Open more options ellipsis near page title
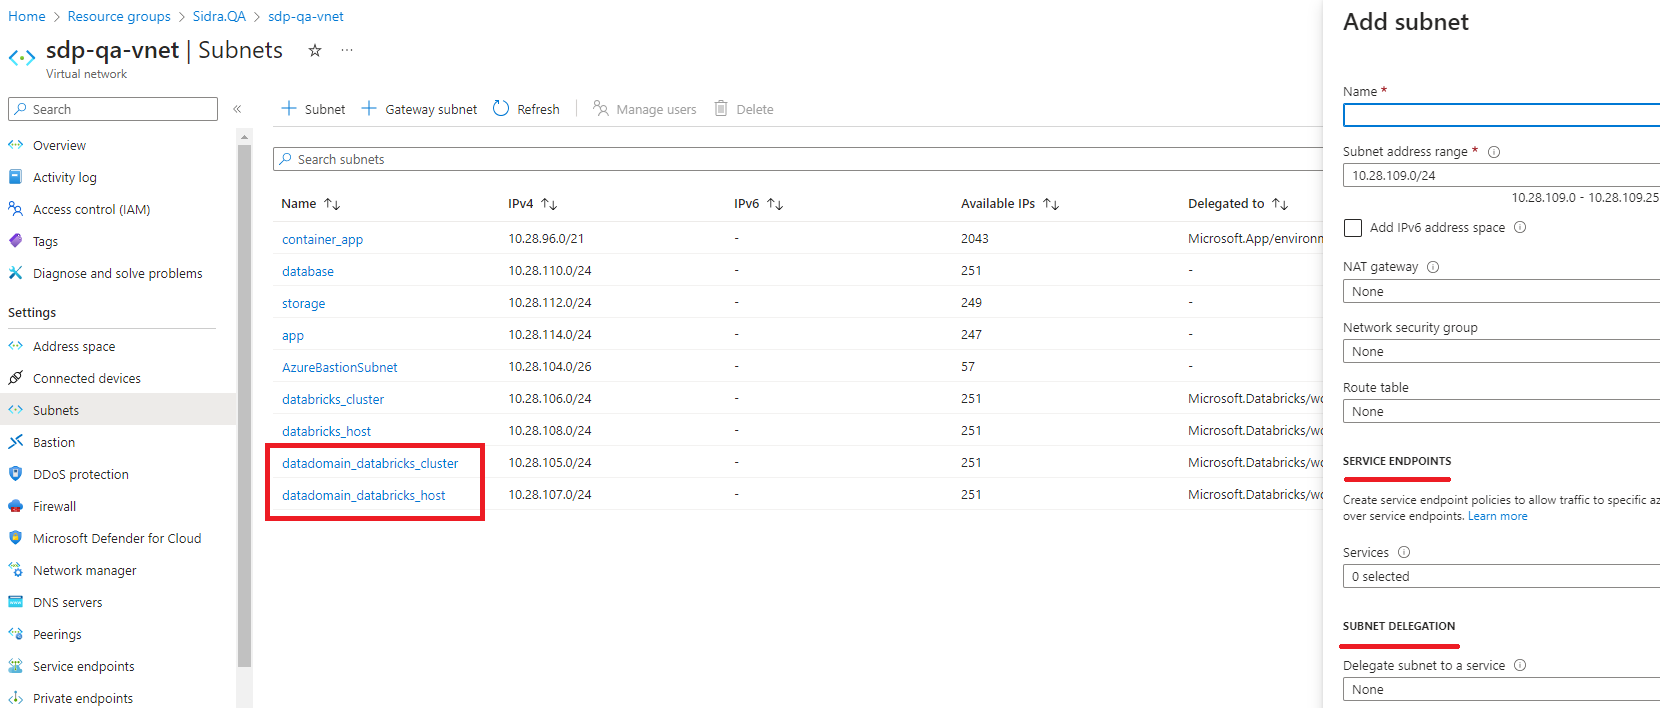The image size is (1660, 708). pyautogui.click(x=347, y=50)
